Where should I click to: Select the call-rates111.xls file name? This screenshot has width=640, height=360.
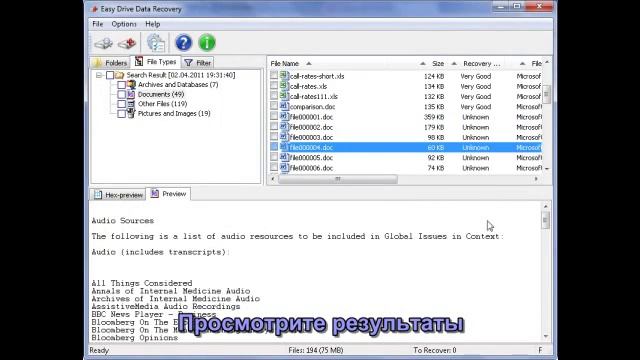click(x=313, y=96)
